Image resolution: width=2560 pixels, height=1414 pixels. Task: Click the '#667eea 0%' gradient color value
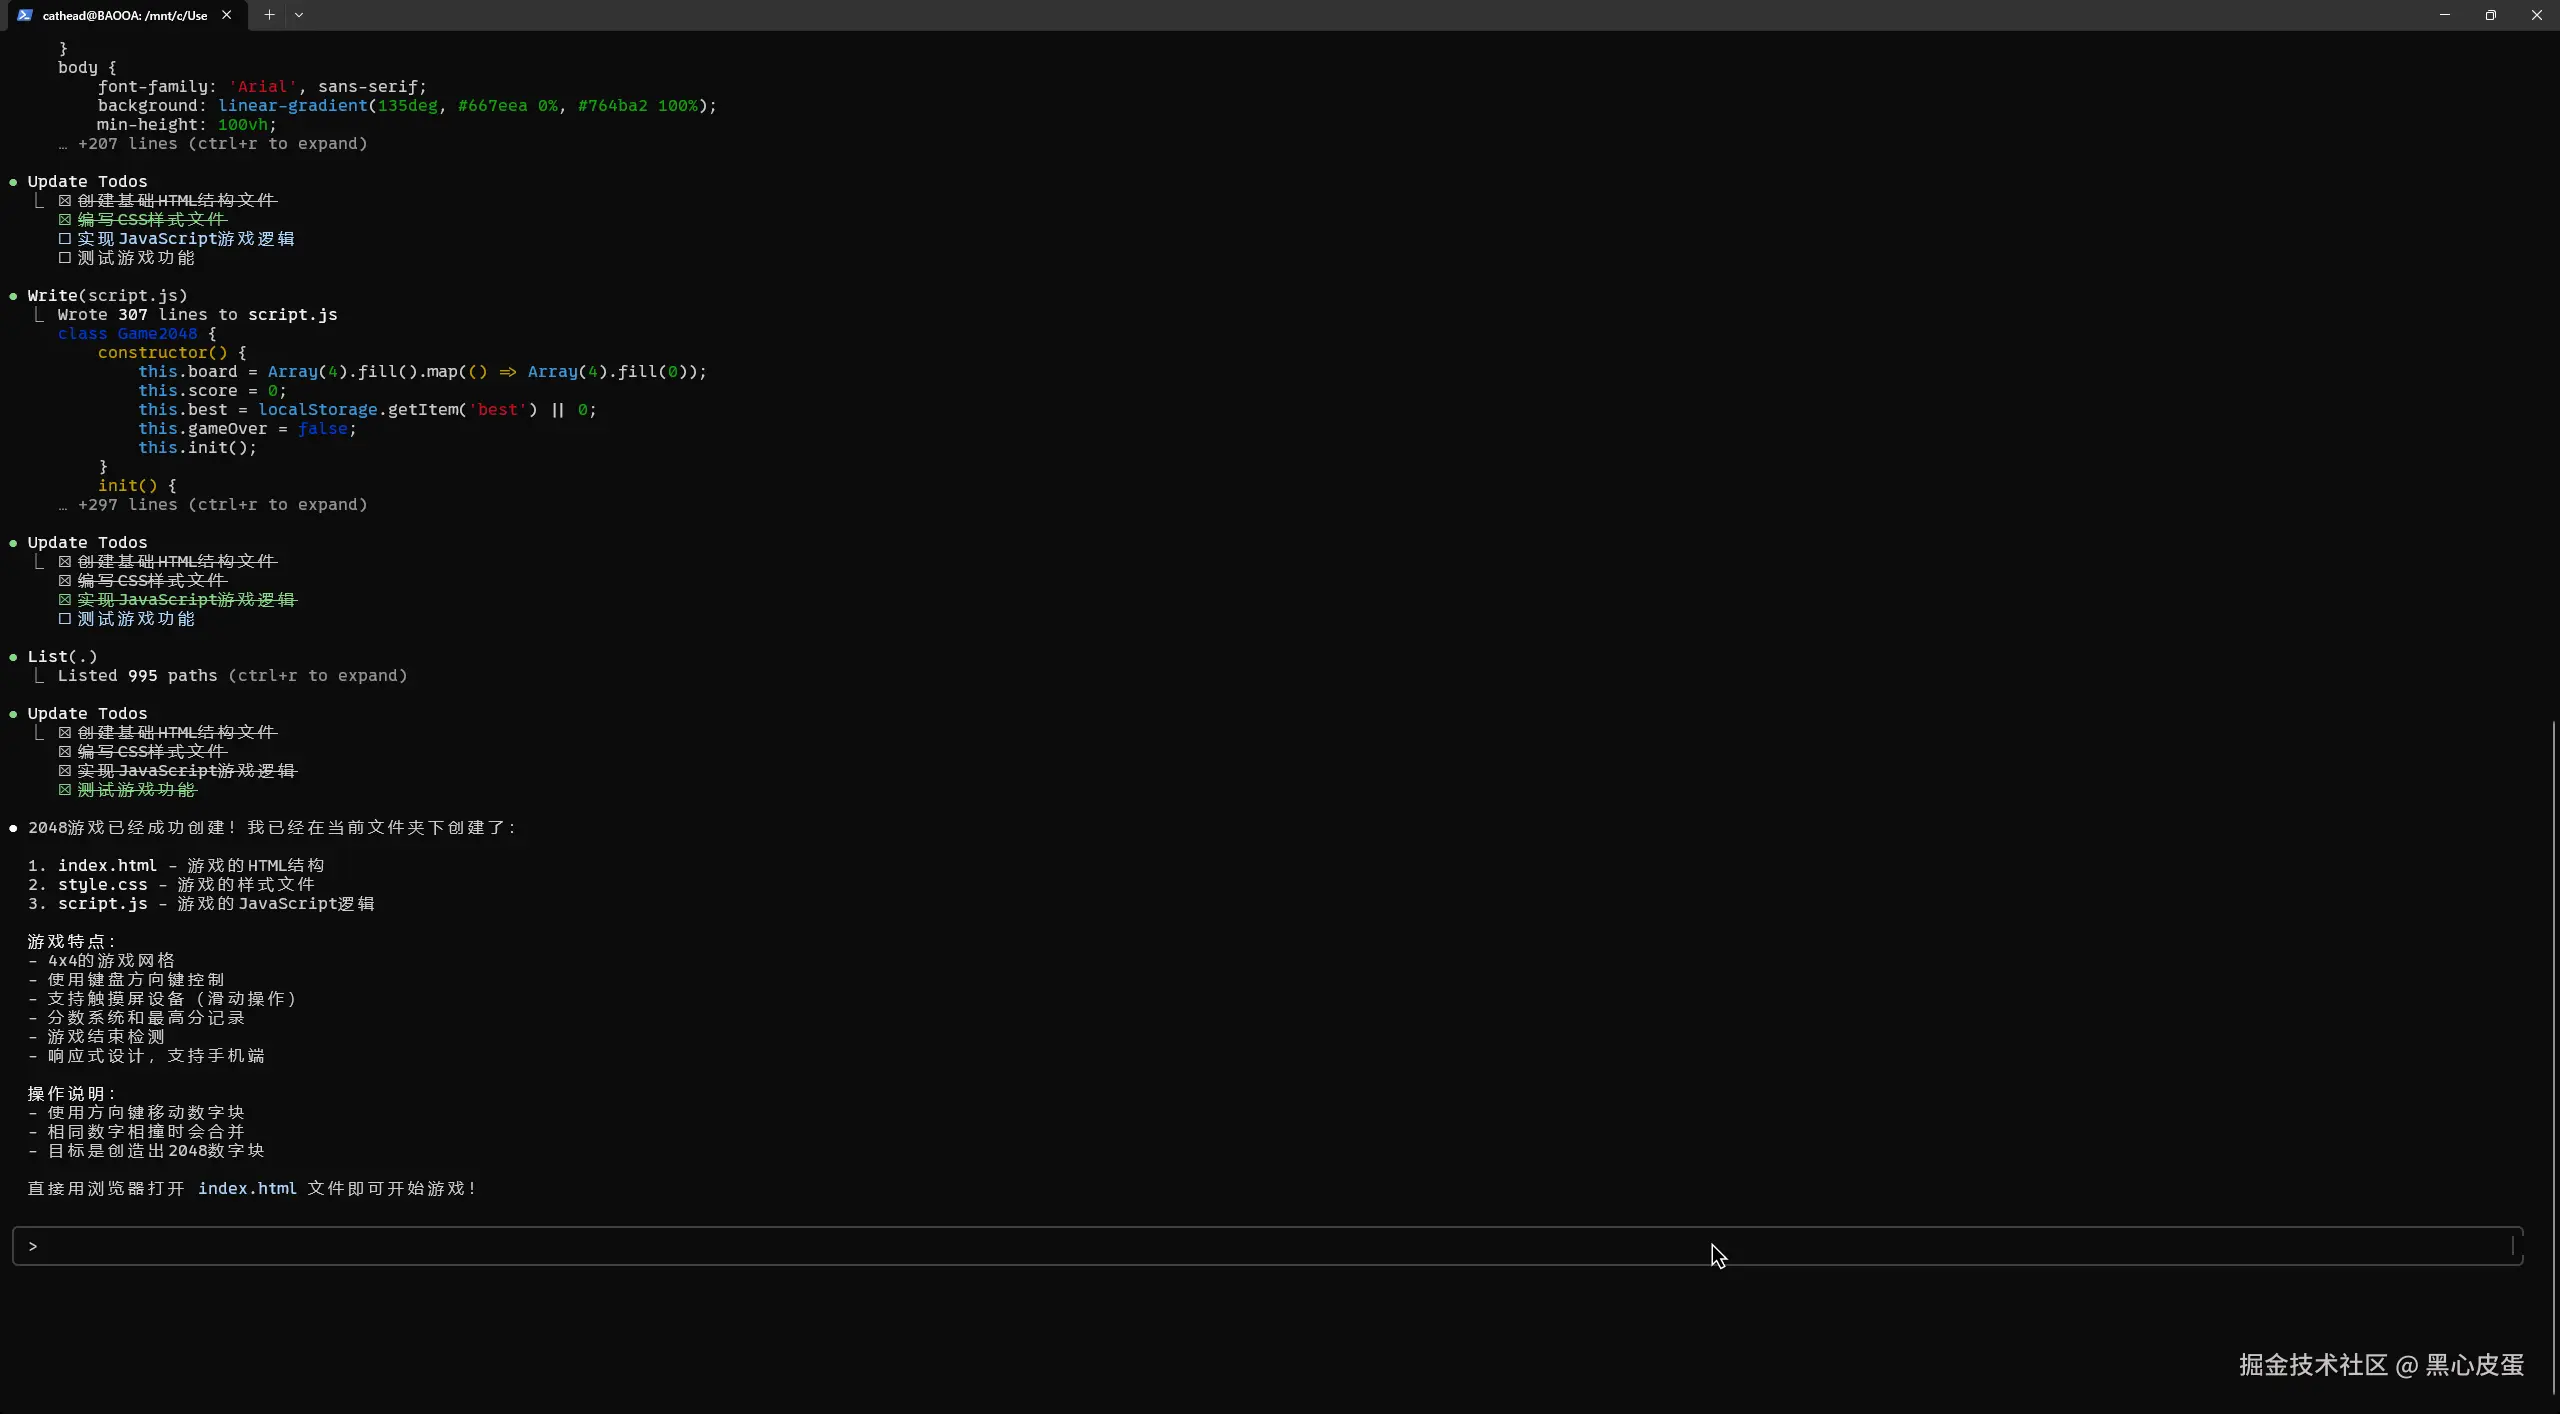507,106
